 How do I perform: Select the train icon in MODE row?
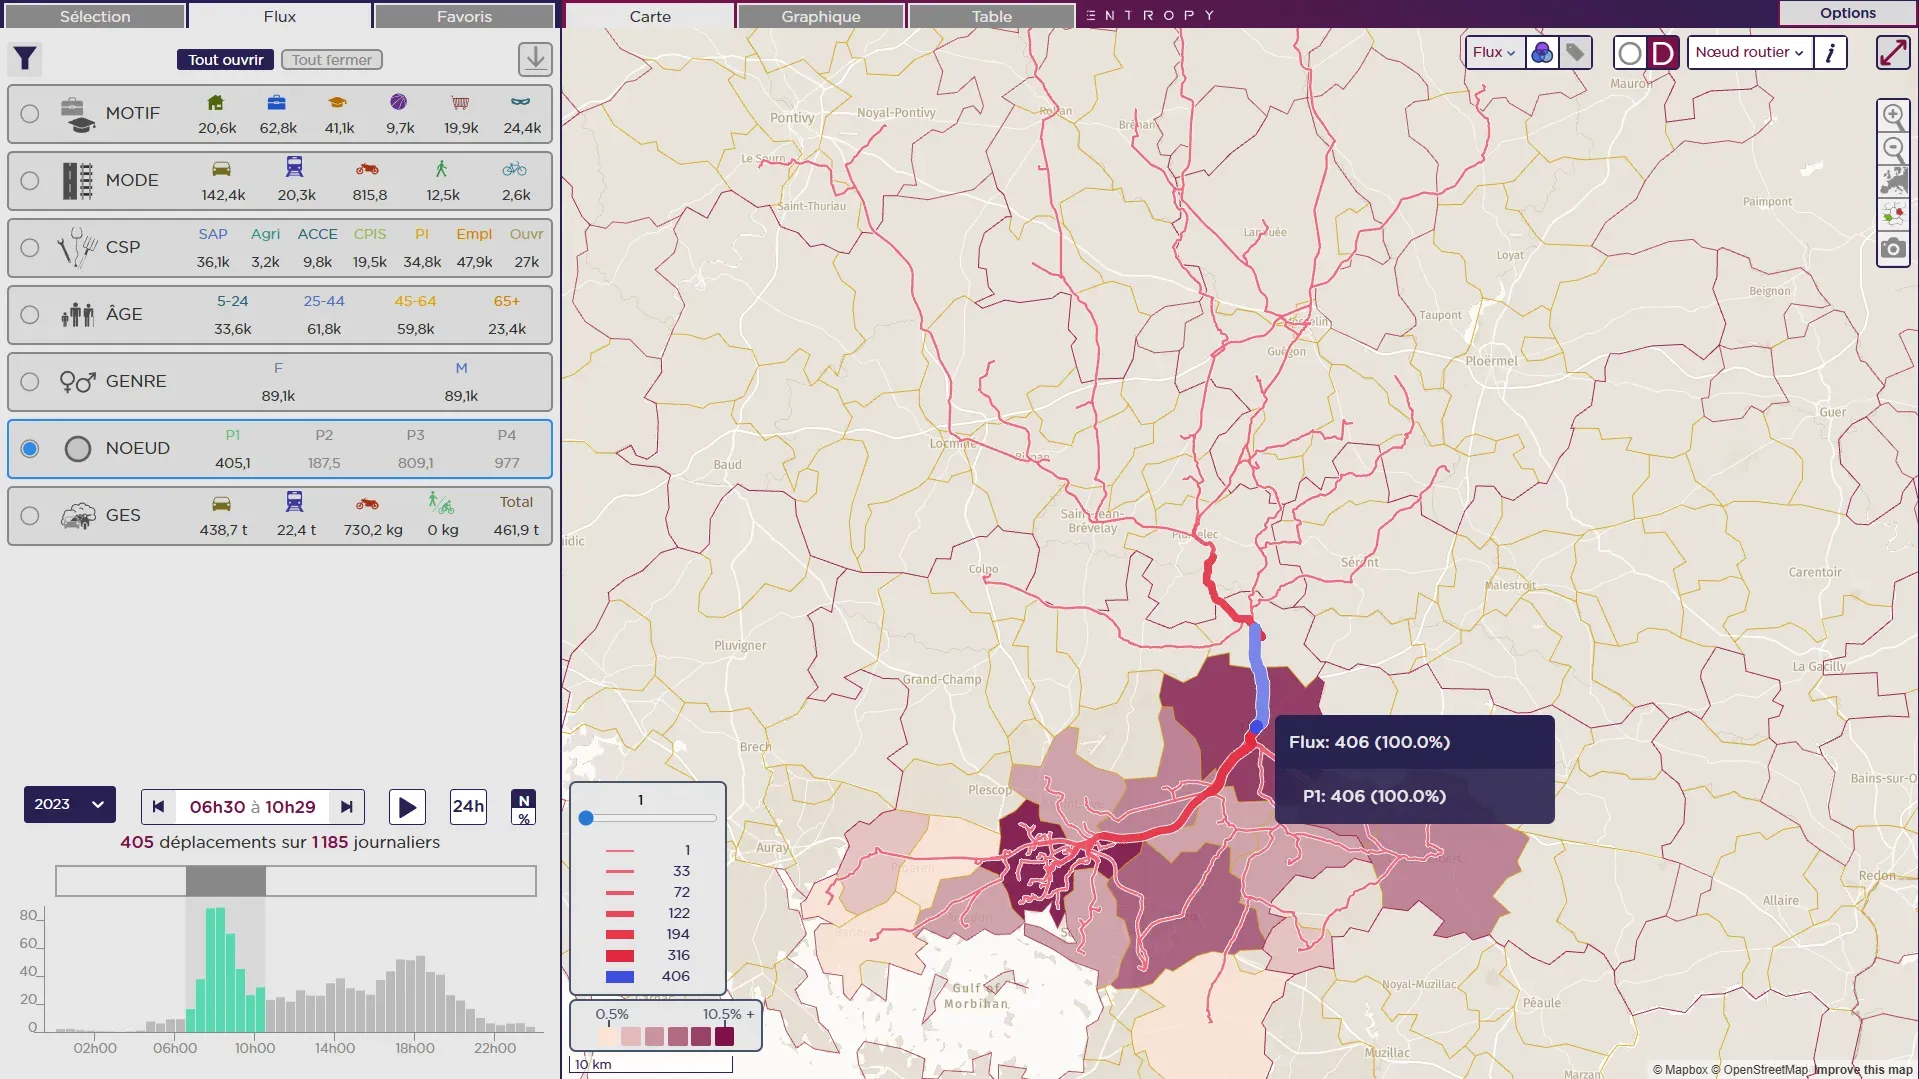(294, 167)
